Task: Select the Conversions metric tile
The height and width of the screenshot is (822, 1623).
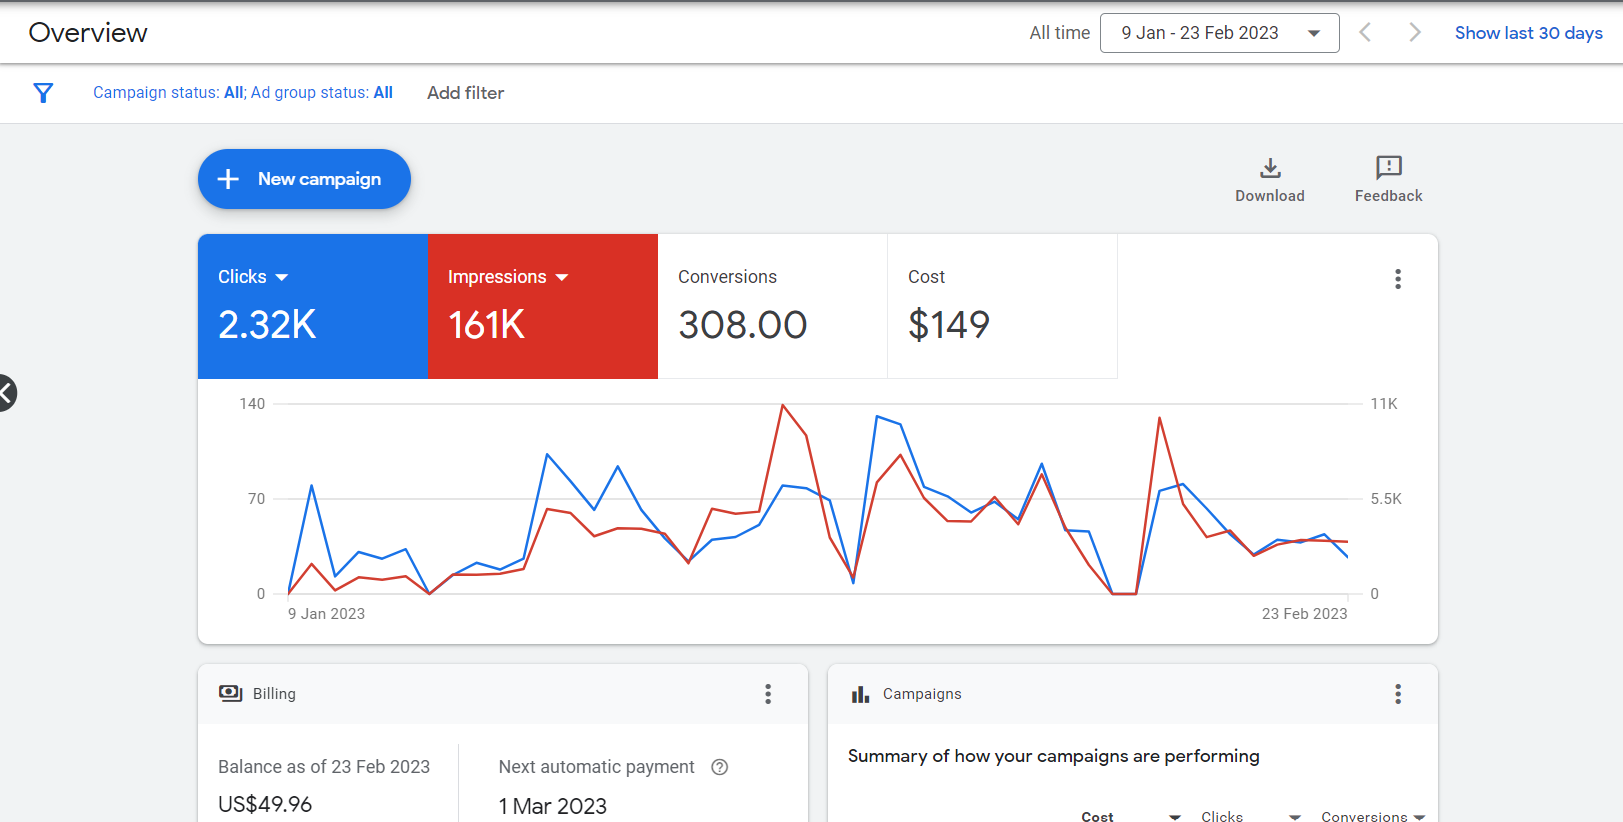Action: (x=772, y=306)
